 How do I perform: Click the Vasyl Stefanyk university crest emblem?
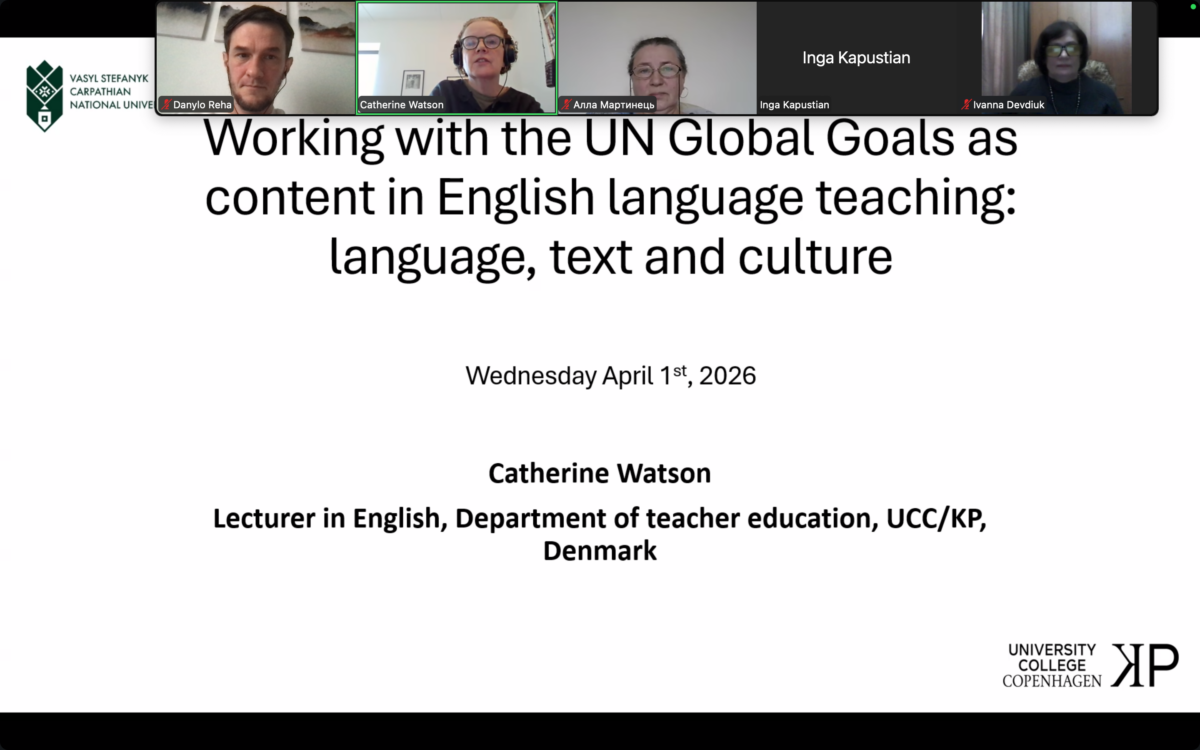click(x=44, y=96)
